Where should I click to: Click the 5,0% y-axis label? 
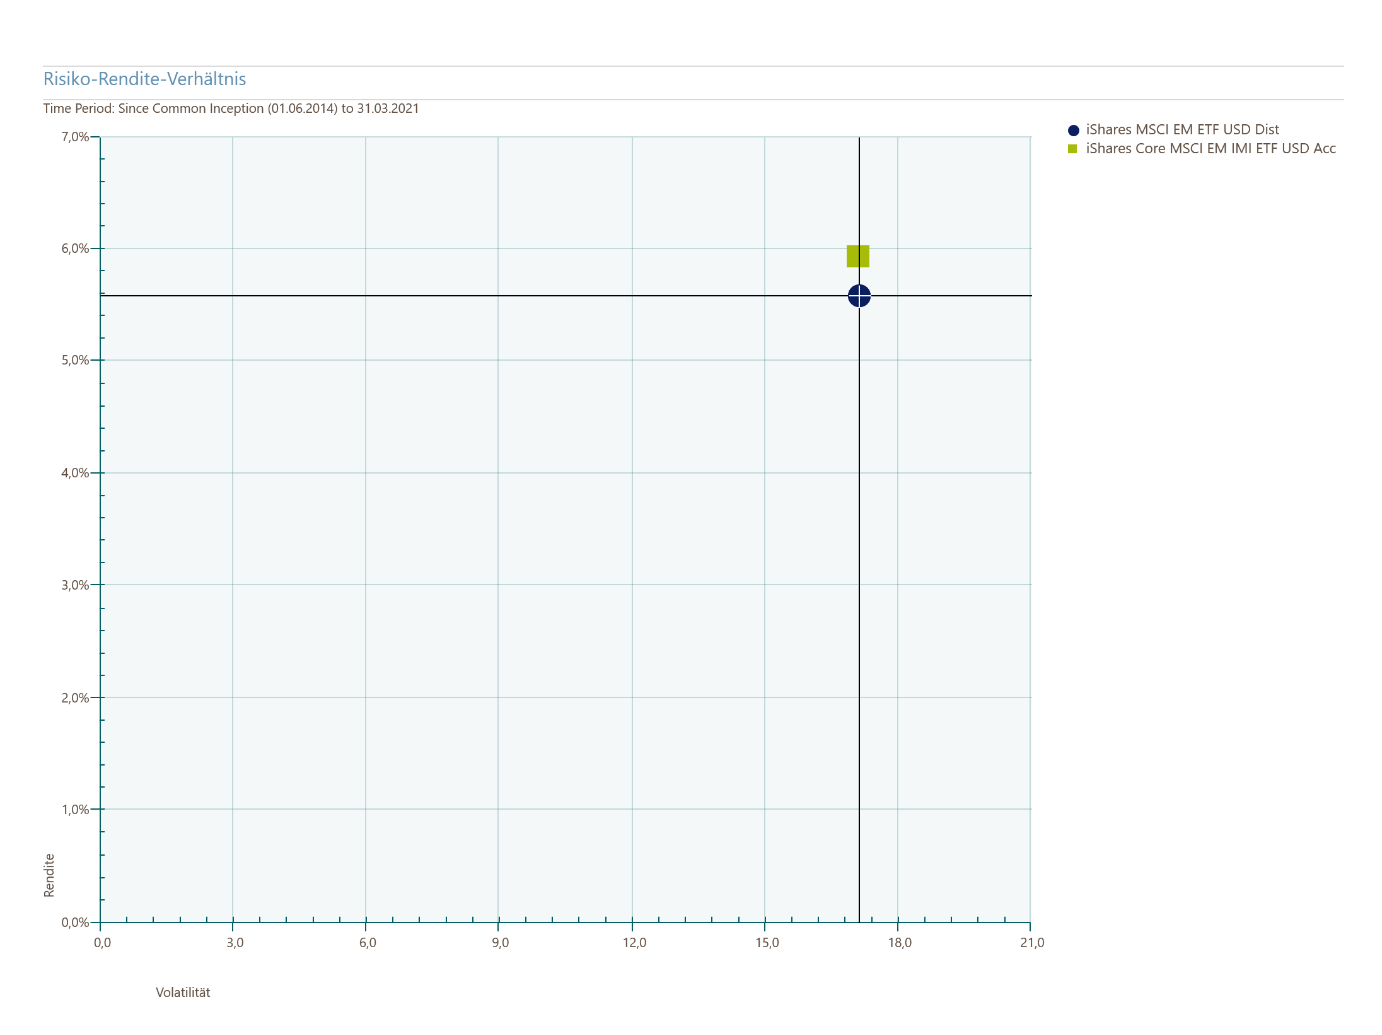point(75,360)
